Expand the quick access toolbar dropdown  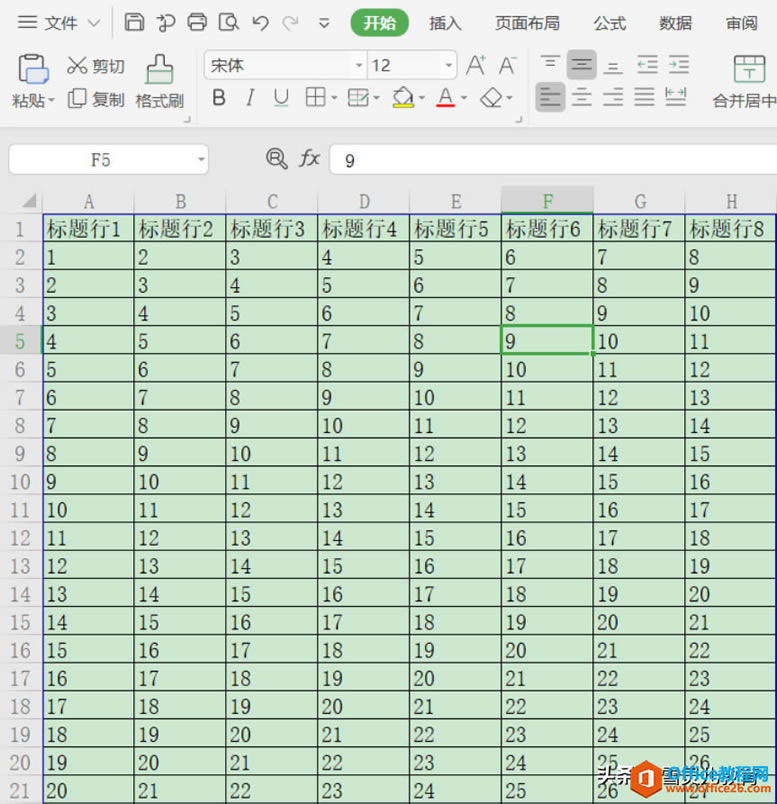point(324,23)
